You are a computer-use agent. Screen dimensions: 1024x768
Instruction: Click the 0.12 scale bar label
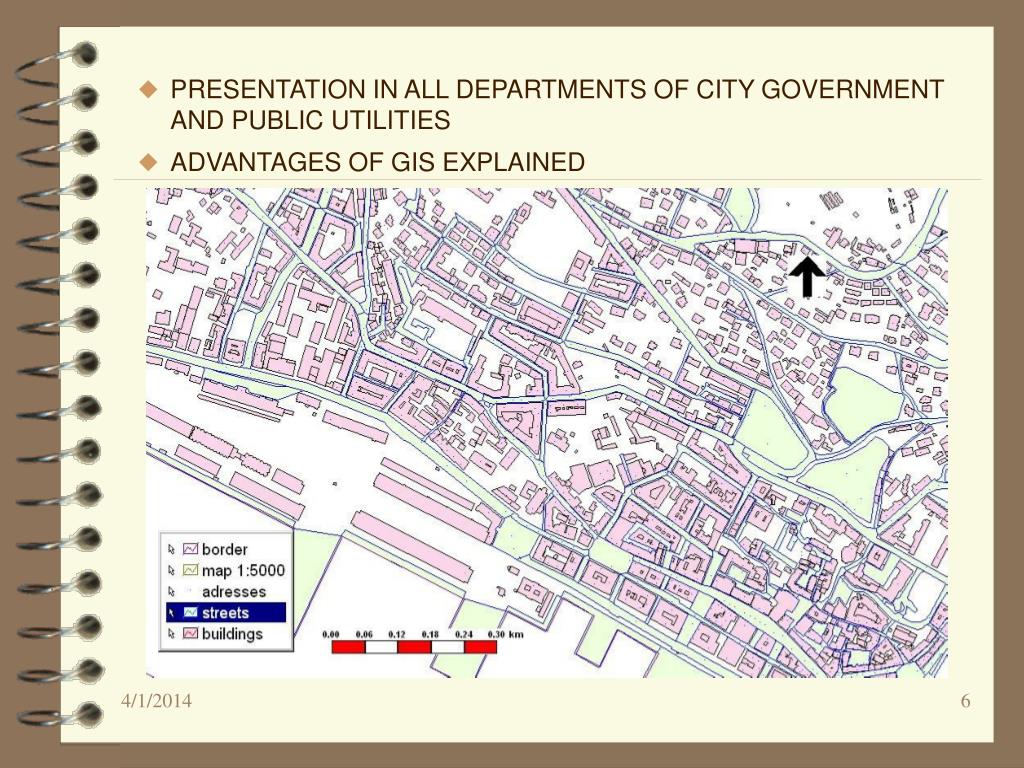pos(396,634)
